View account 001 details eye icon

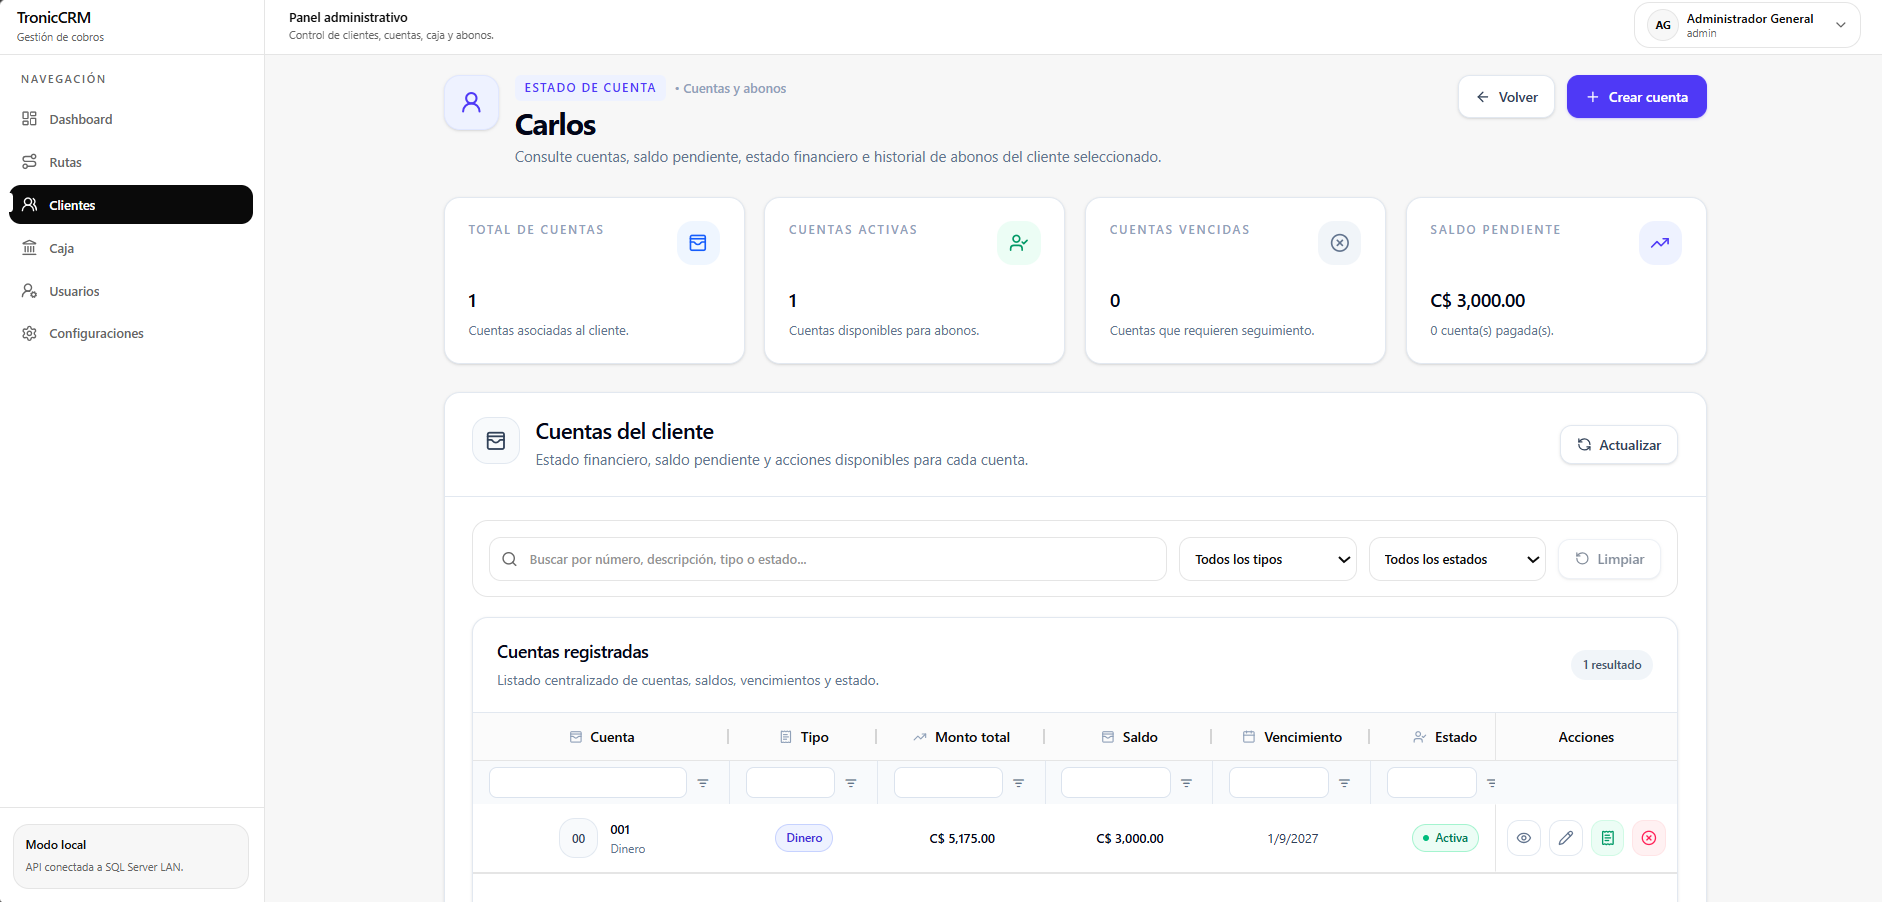tap(1524, 838)
